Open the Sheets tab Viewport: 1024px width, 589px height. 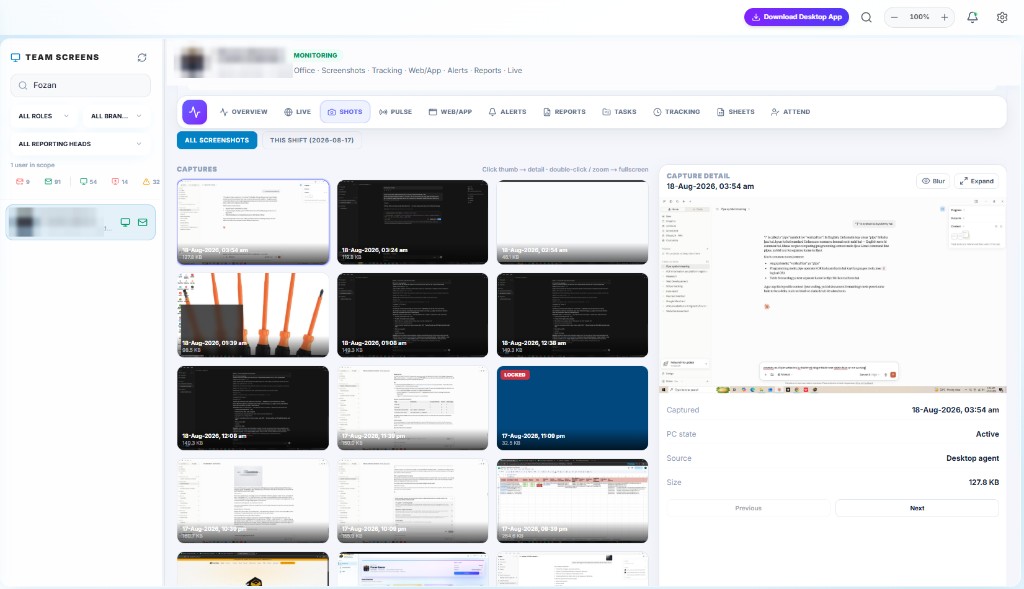735,112
